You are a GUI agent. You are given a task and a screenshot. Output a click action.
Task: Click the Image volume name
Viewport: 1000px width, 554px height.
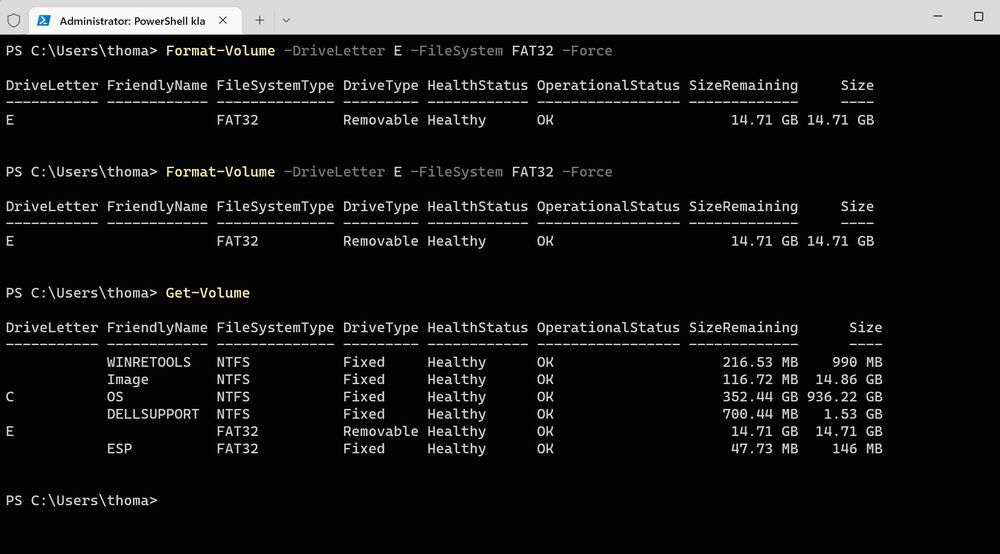(128, 379)
